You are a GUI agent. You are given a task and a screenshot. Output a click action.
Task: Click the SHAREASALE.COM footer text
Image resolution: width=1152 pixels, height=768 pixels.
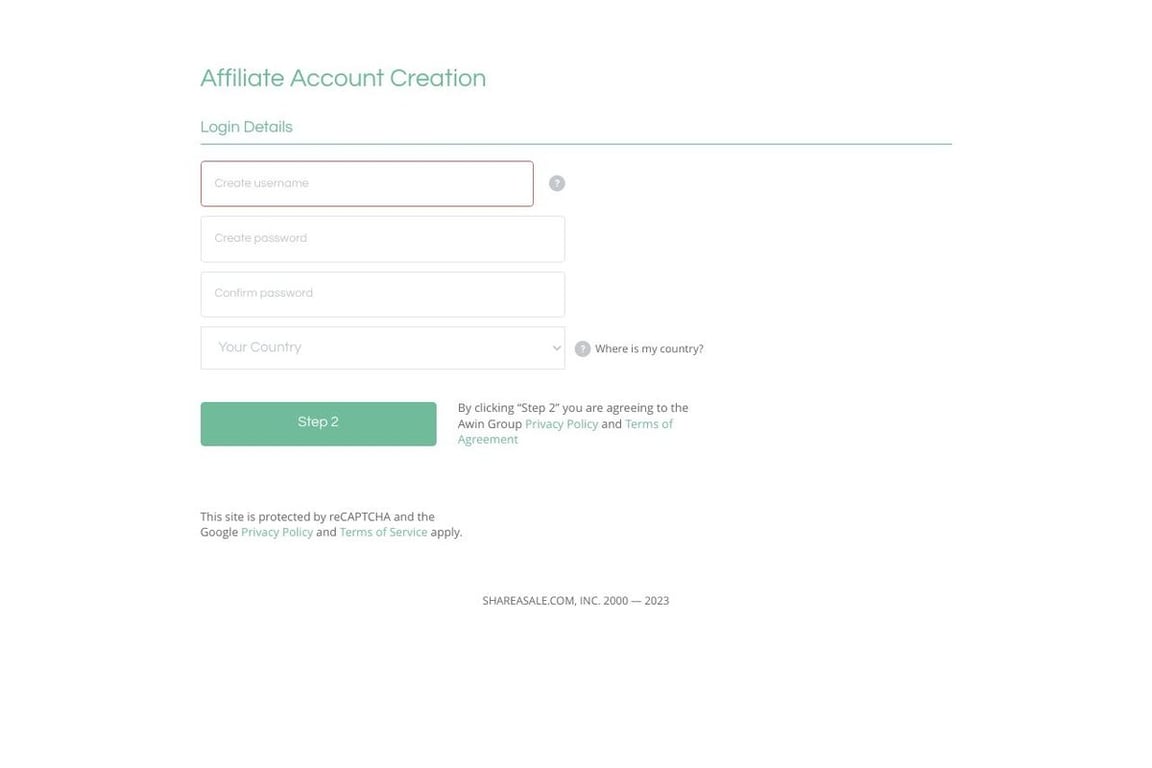pyautogui.click(x=576, y=600)
